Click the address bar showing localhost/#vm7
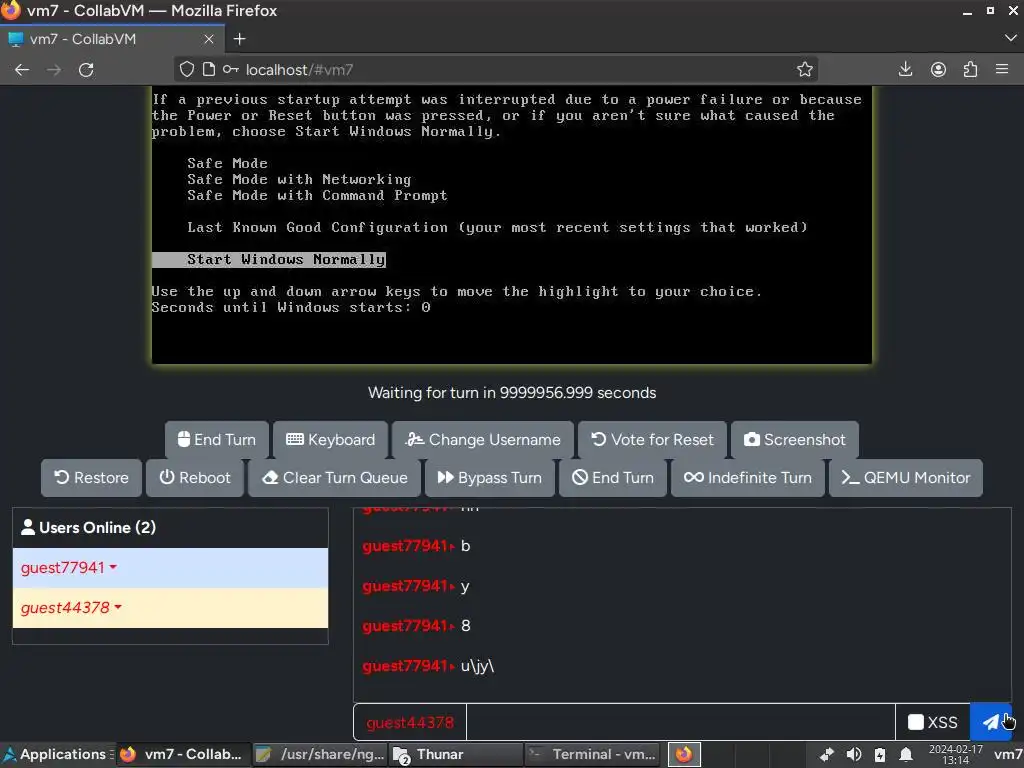Image resolution: width=1024 pixels, height=768 pixels. pos(496,69)
